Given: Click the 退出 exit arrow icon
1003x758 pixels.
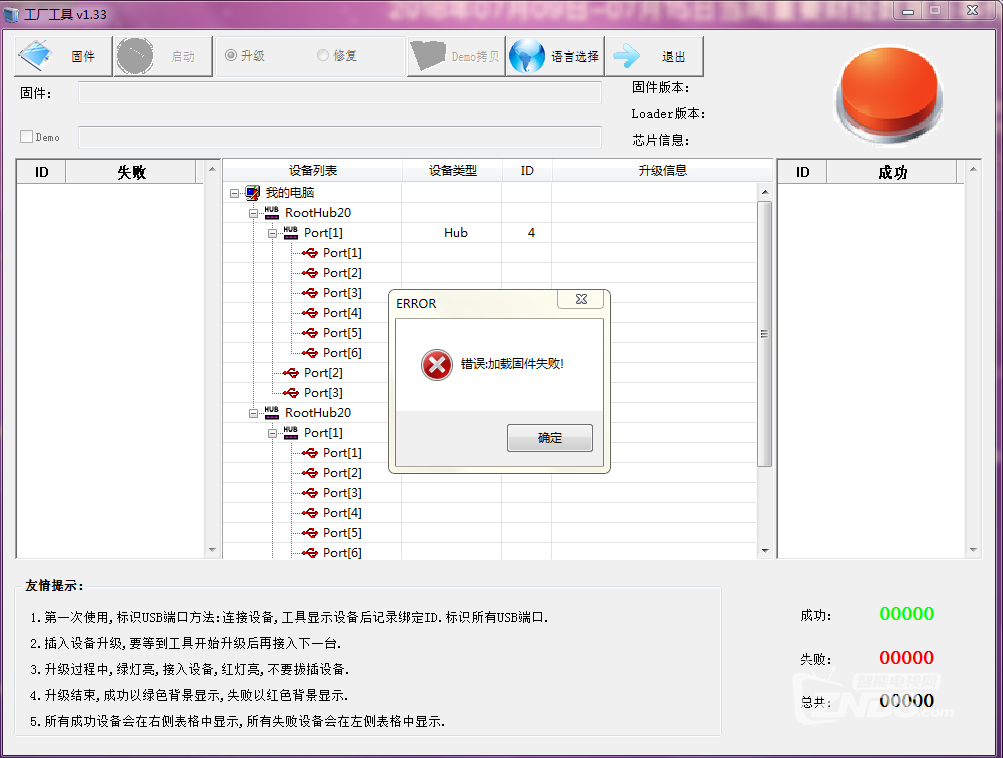Looking at the screenshot, I should coord(627,56).
